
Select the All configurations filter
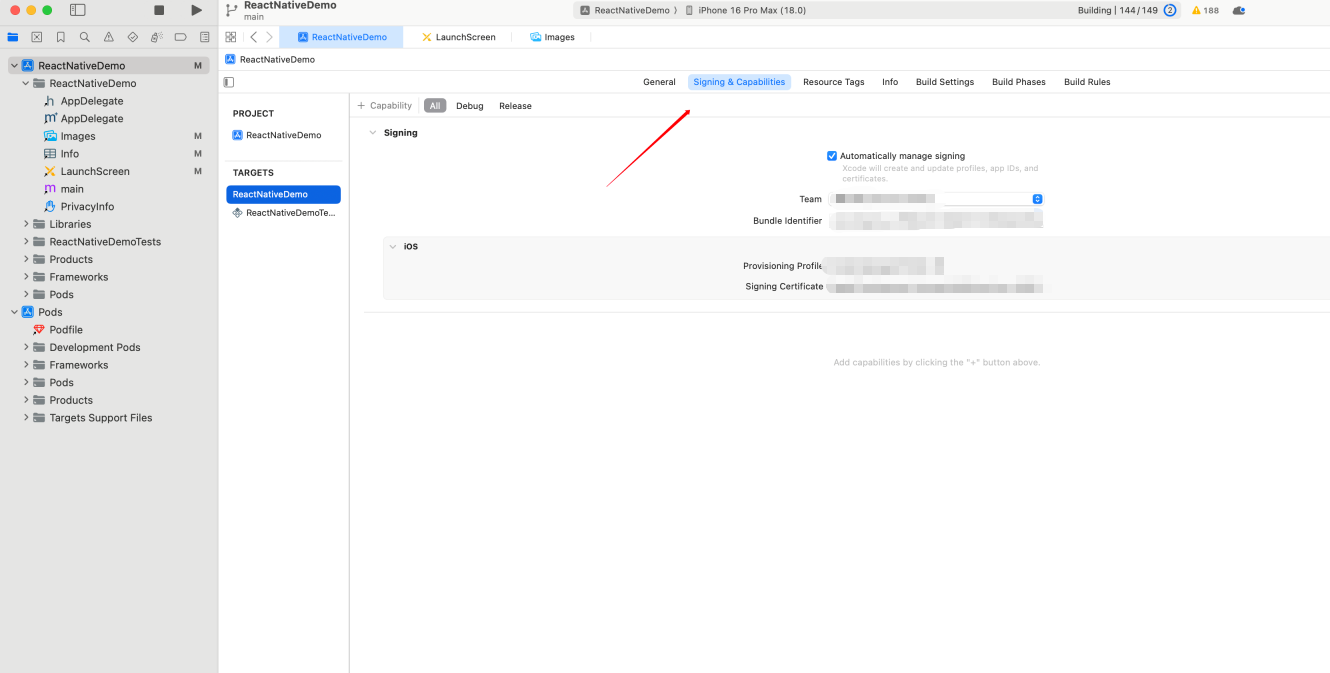435,106
